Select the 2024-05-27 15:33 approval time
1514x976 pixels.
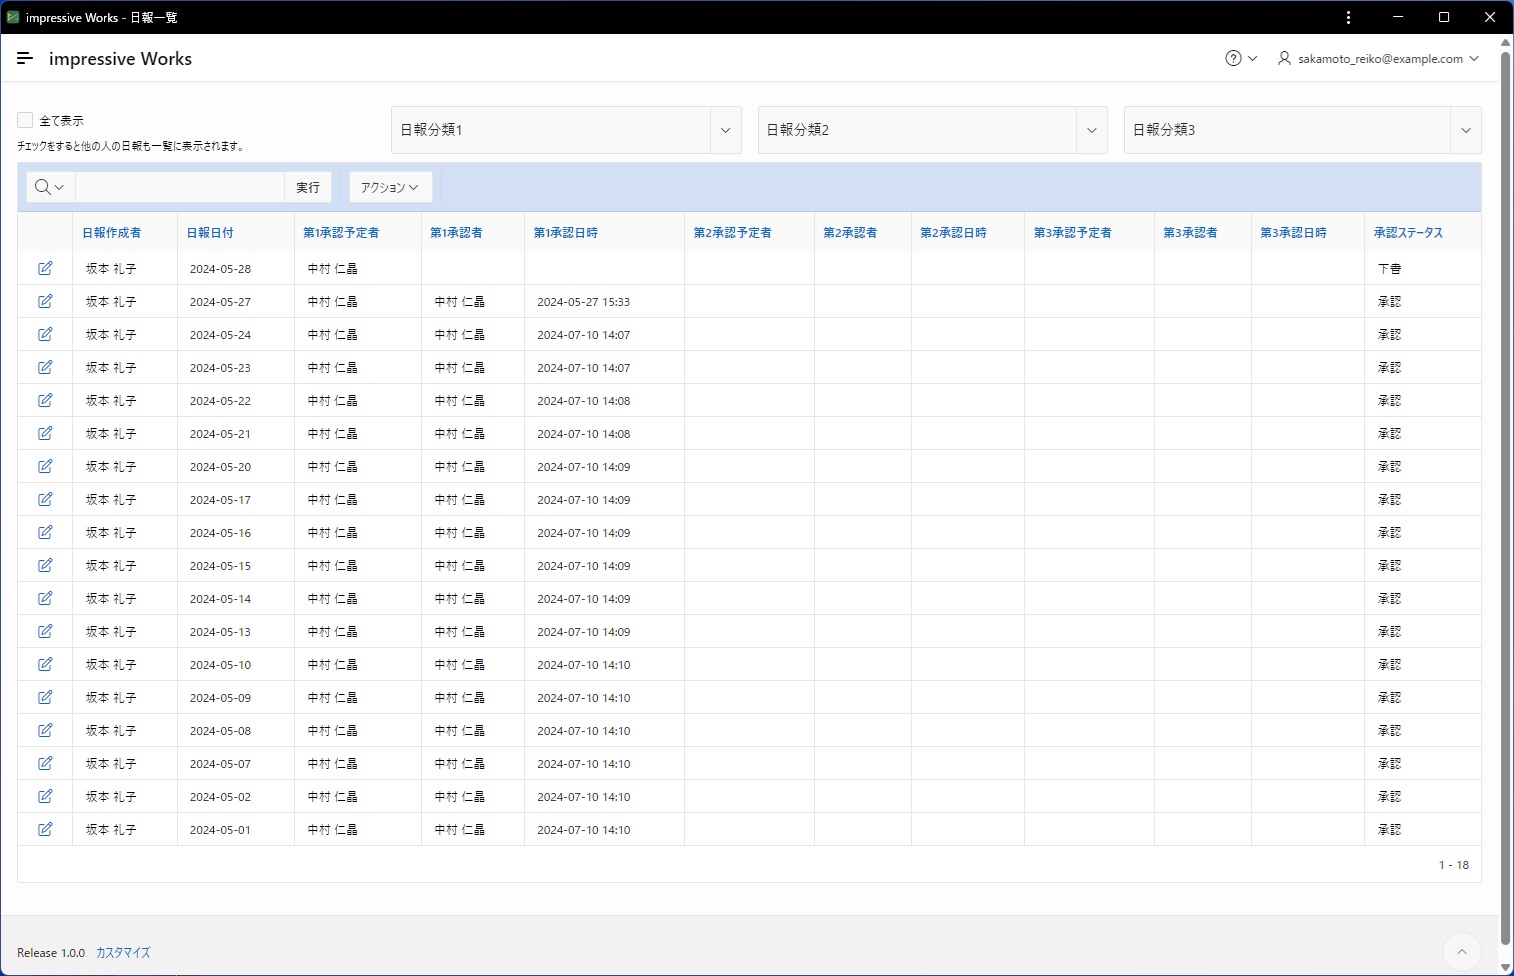pyautogui.click(x=583, y=301)
